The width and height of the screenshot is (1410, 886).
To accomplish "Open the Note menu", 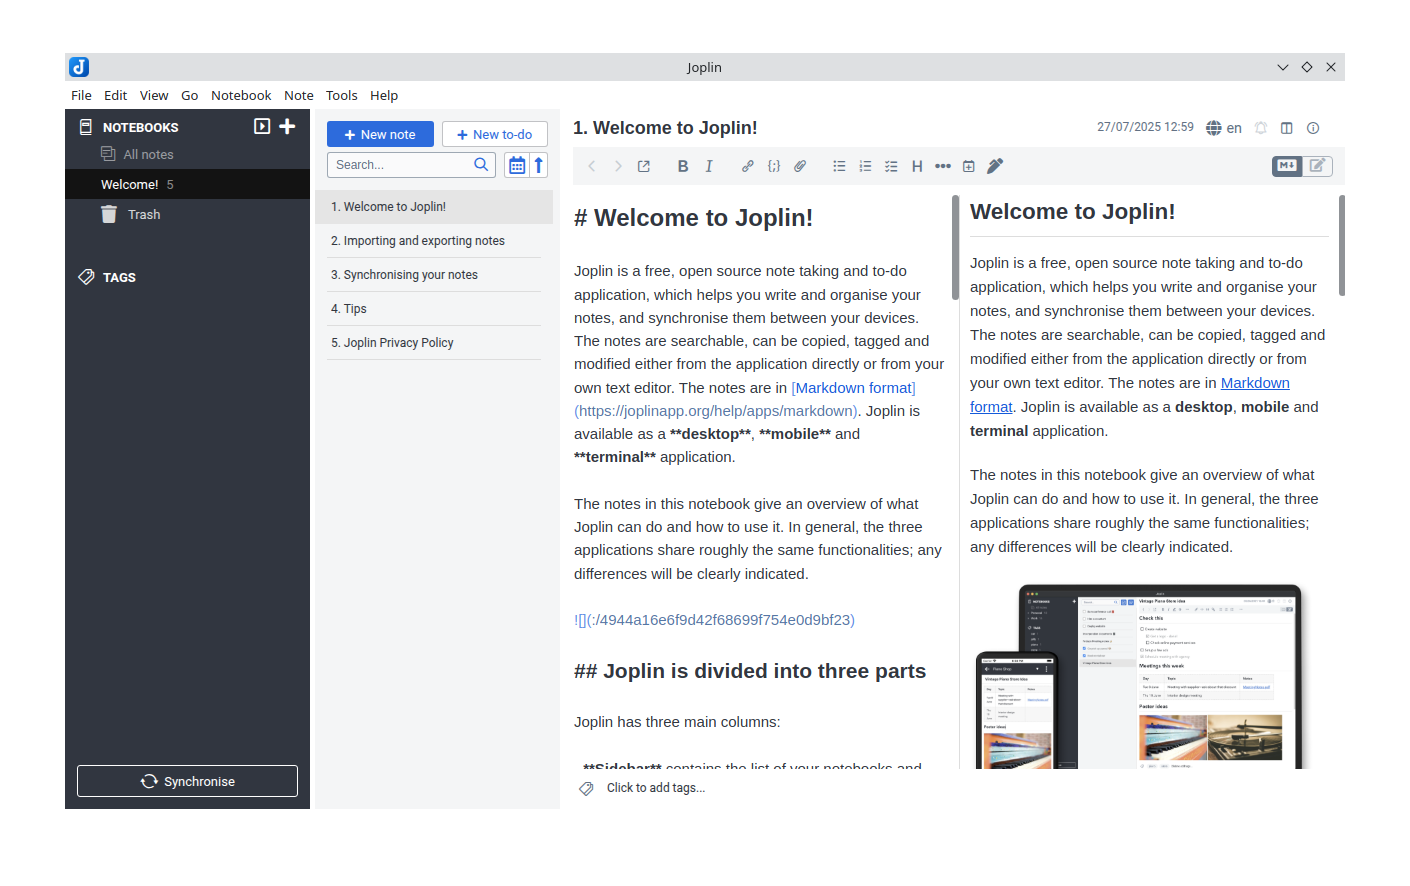I will coord(299,95).
